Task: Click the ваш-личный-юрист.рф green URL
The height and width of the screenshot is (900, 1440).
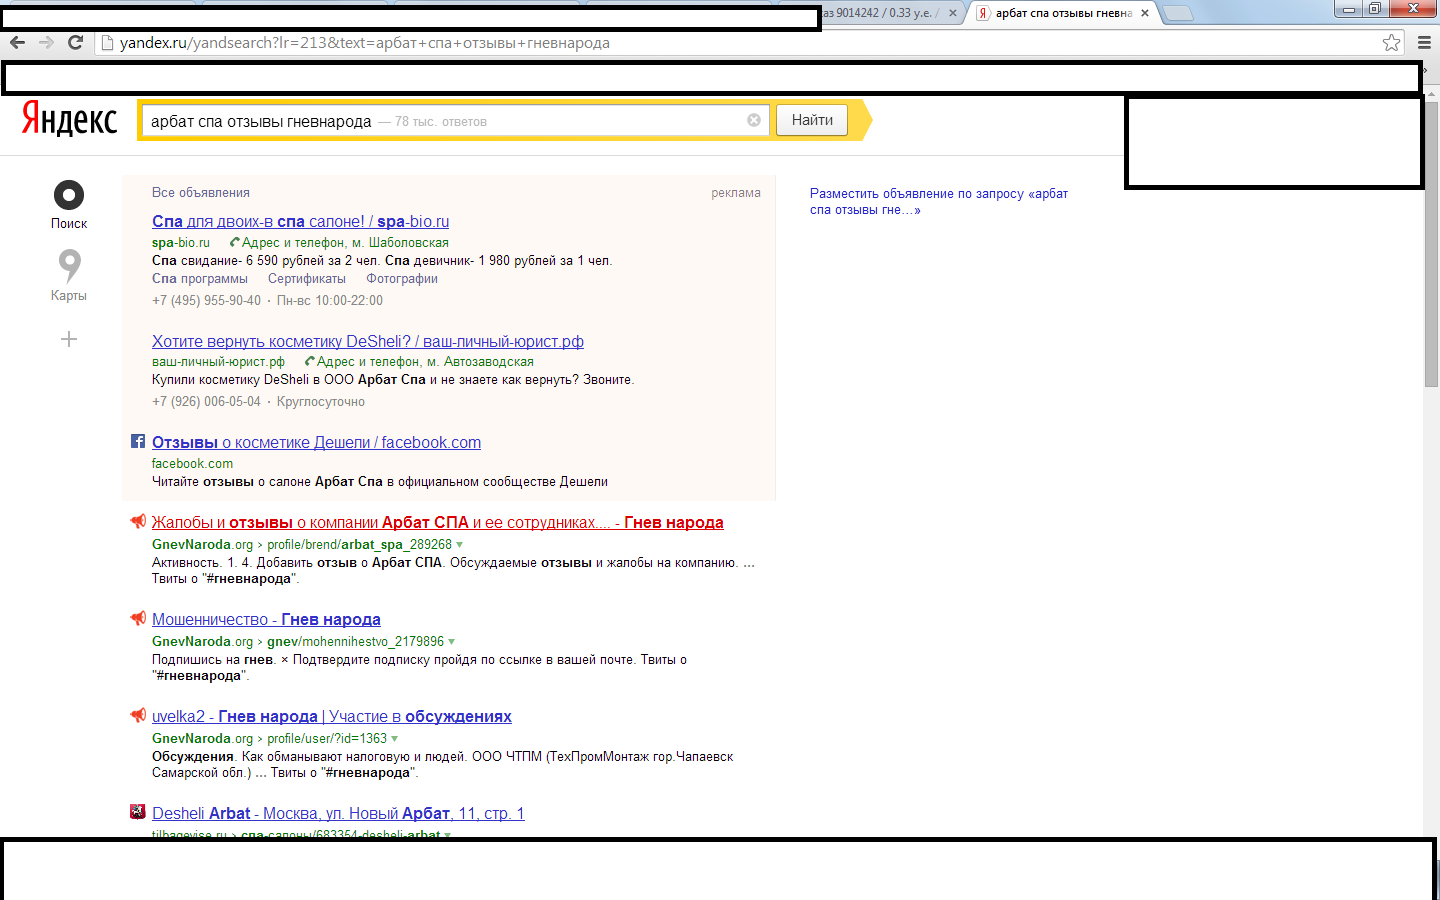Action: click(x=218, y=362)
